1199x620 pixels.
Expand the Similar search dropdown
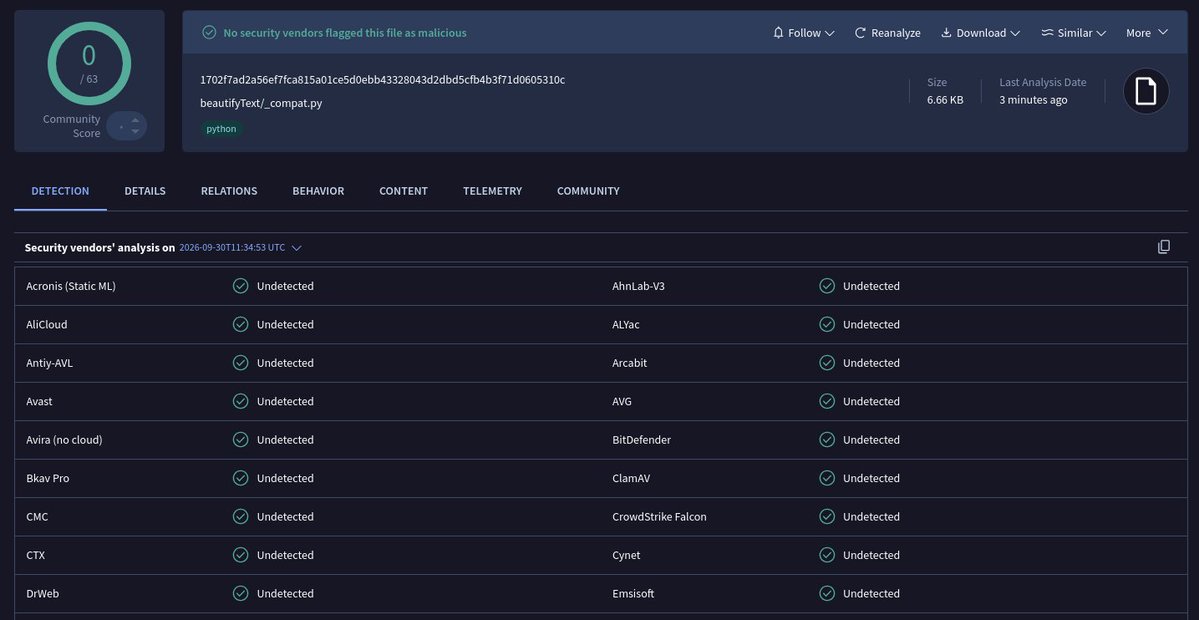point(1074,33)
